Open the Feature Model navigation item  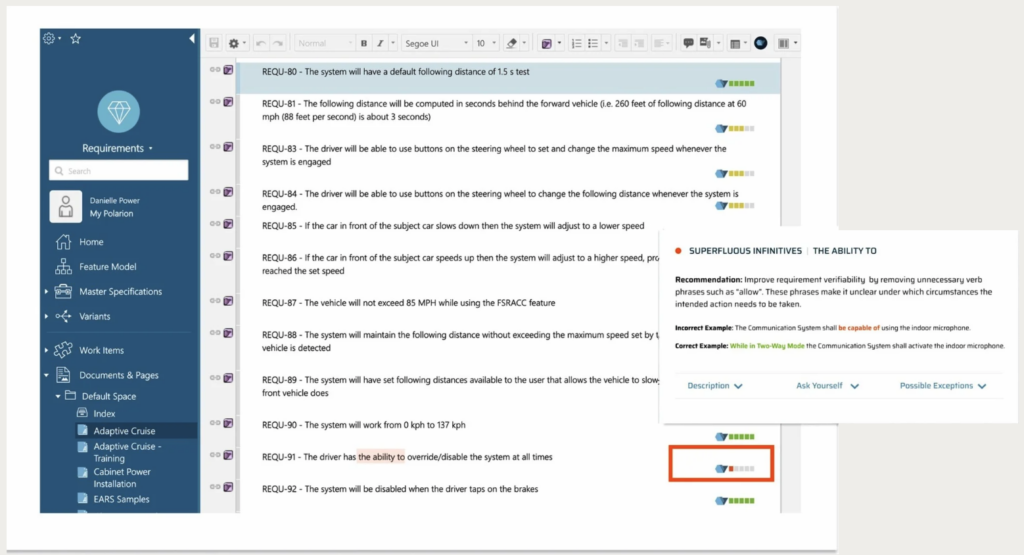tap(108, 267)
